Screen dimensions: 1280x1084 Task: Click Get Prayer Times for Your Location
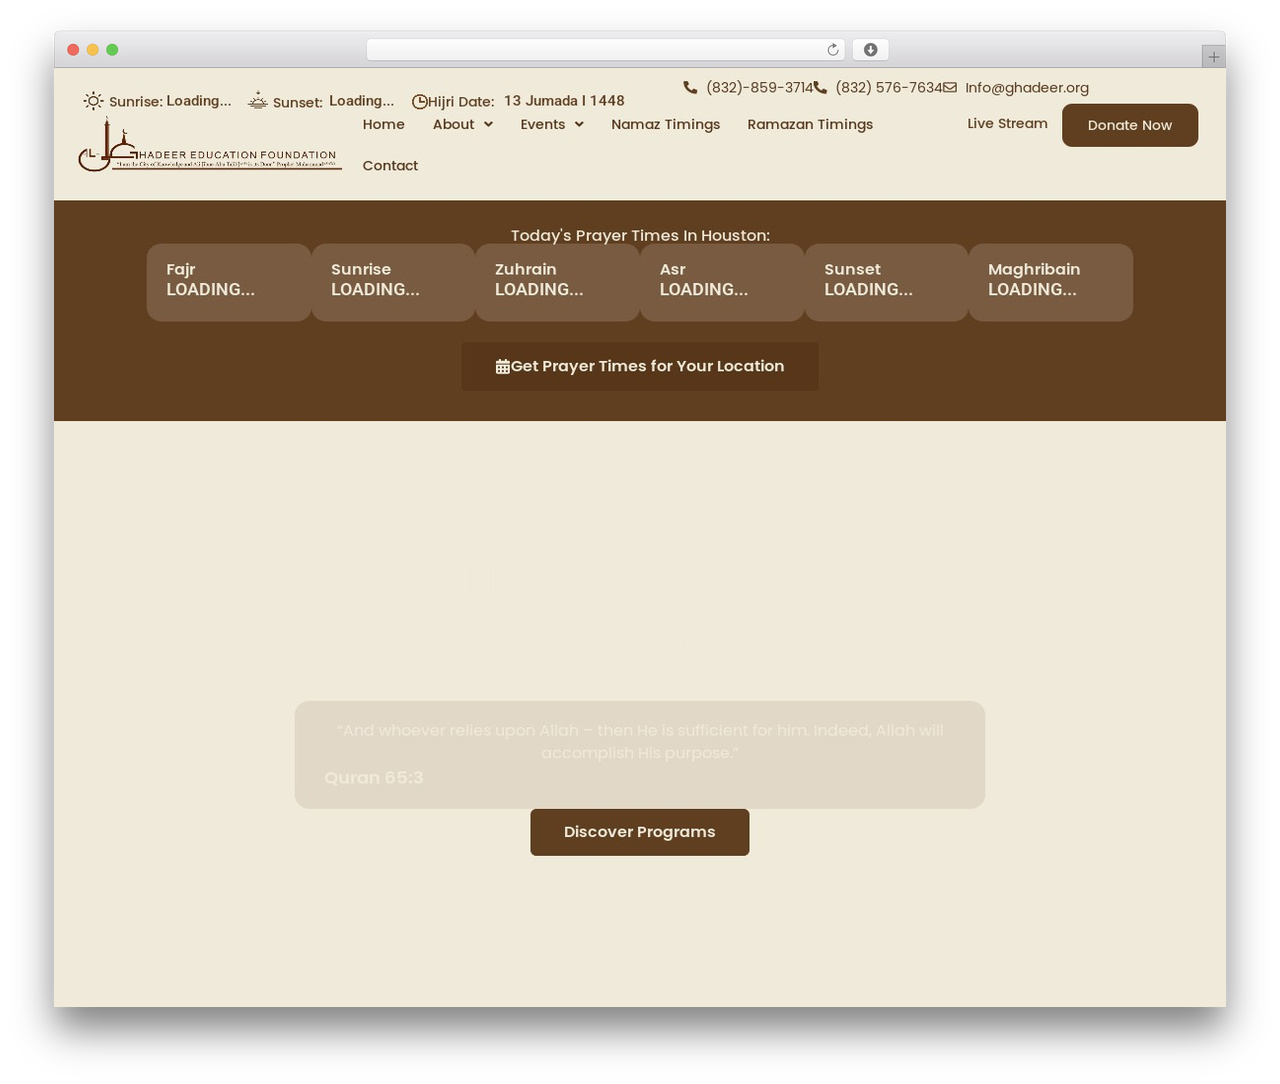pos(640,366)
